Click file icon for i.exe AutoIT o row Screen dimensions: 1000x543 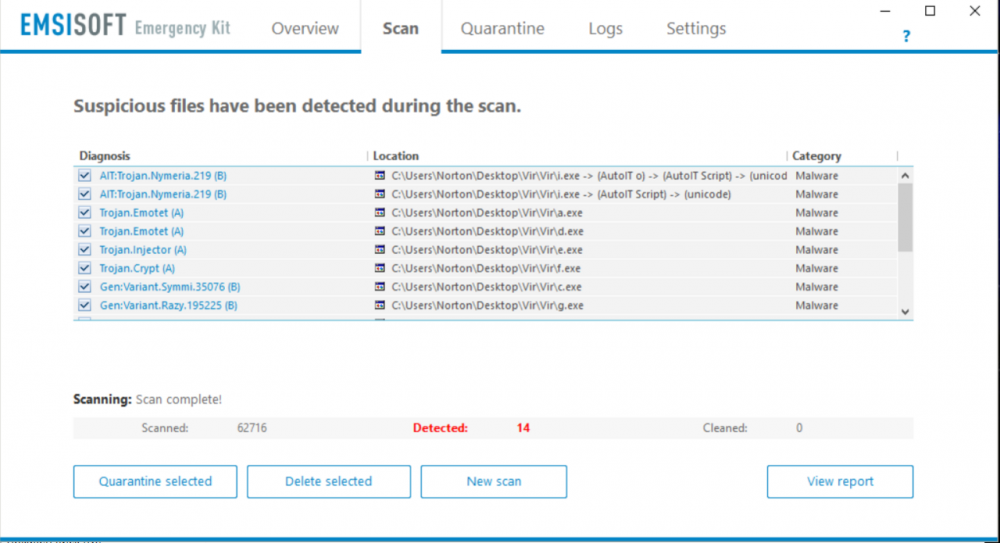point(380,175)
